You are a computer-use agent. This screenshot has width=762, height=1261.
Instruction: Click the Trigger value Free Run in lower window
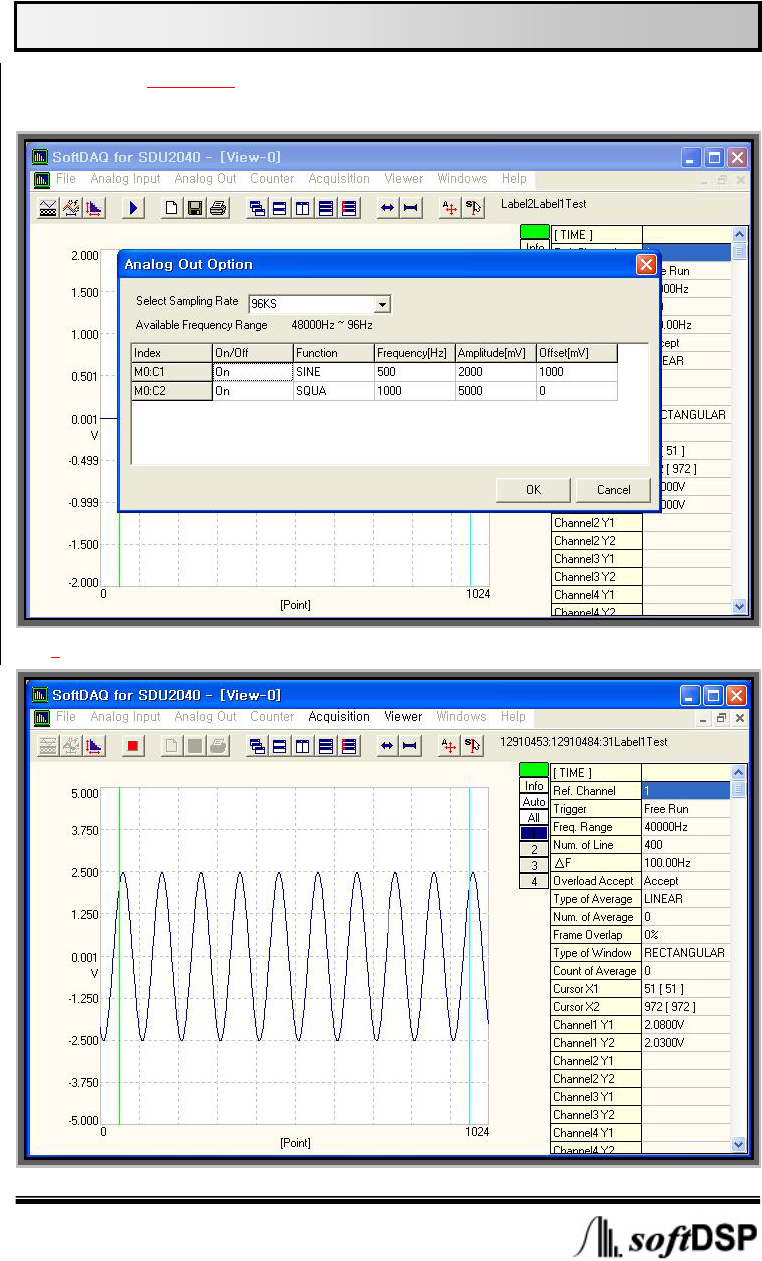click(x=686, y=808)
